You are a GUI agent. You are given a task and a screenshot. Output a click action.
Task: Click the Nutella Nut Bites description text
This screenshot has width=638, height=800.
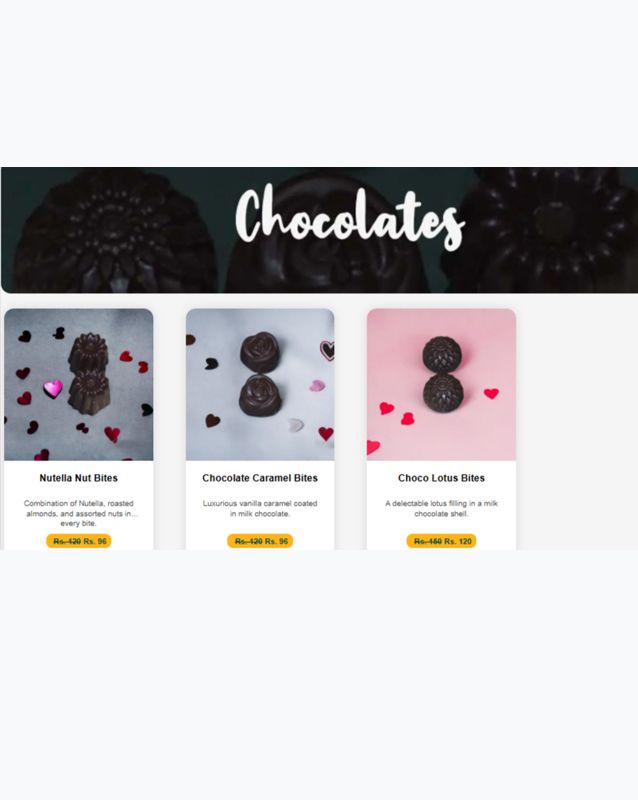[x=79, y=513]
